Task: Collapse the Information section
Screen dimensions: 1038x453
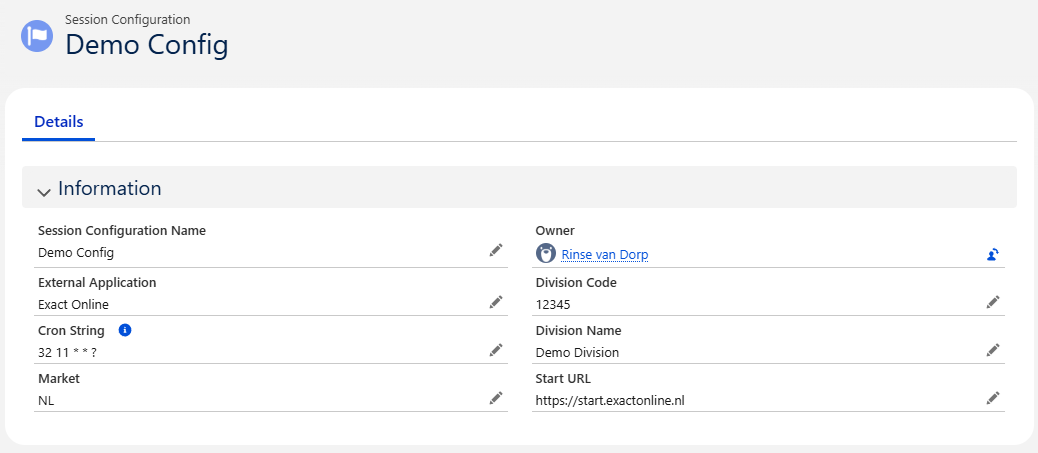Action: (44, 192)
